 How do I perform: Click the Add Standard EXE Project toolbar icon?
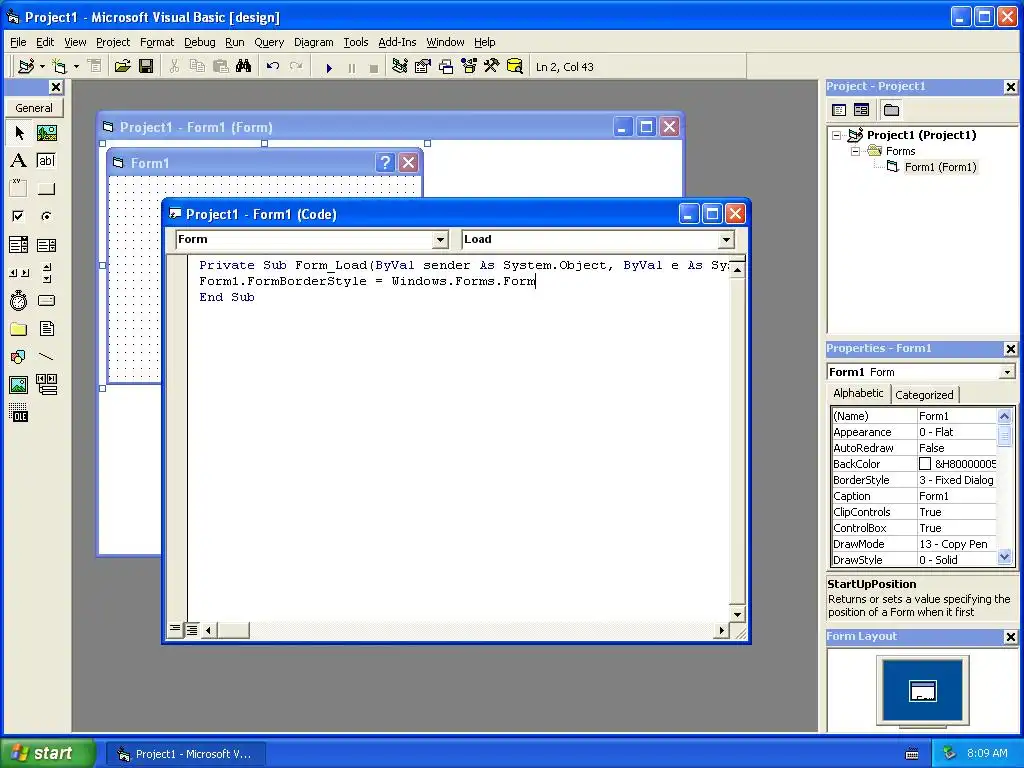[x=27, y=67]
